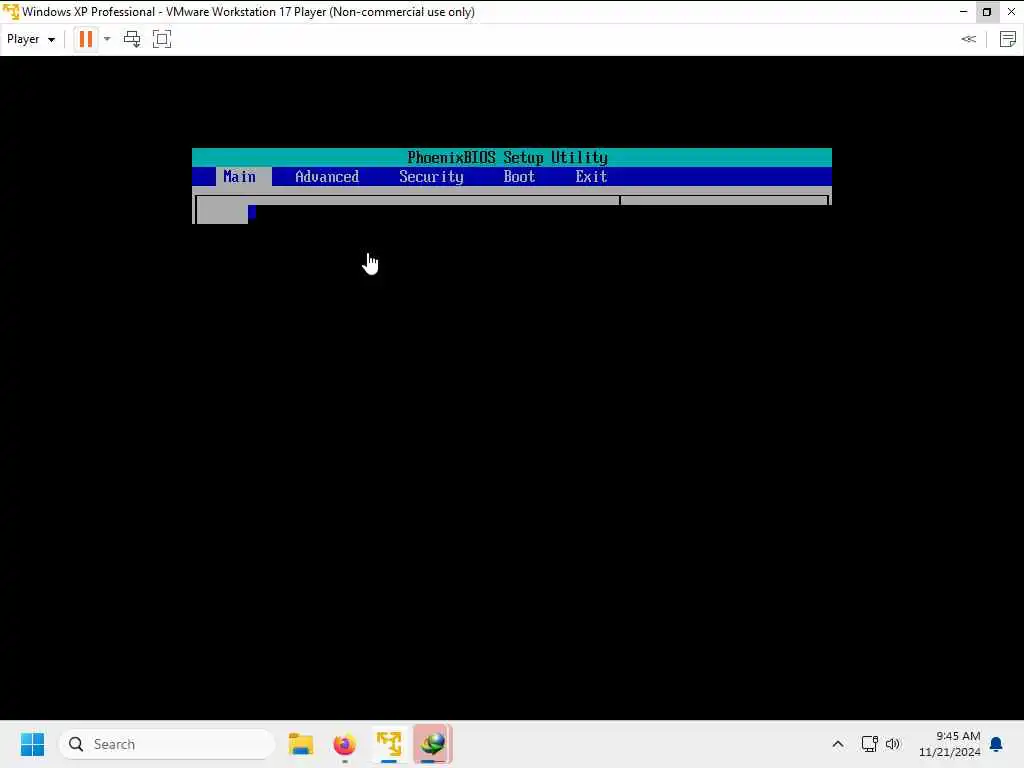
Task: Pause the virtual machine
Action: click(86, 39)
